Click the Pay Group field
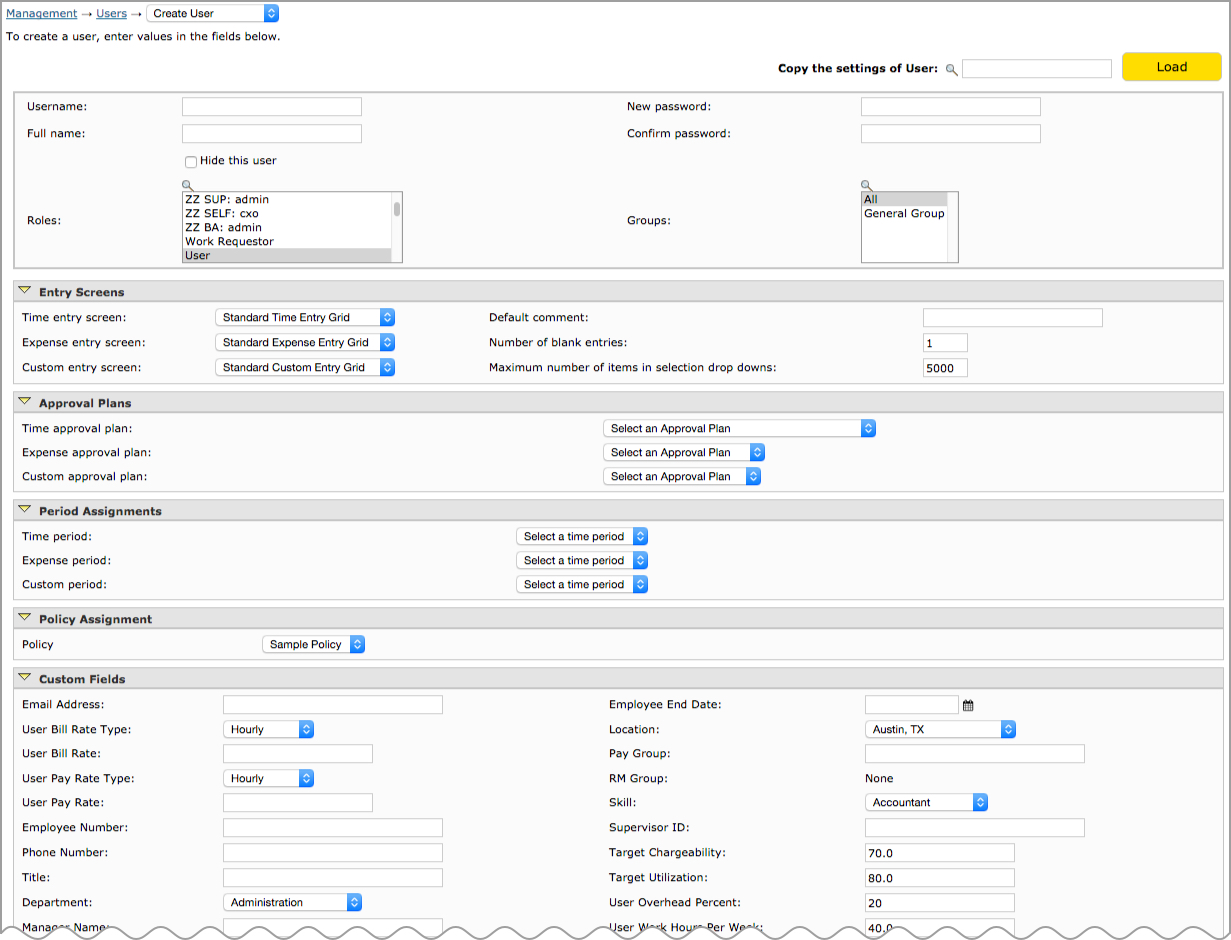 [x=975, y=754]
